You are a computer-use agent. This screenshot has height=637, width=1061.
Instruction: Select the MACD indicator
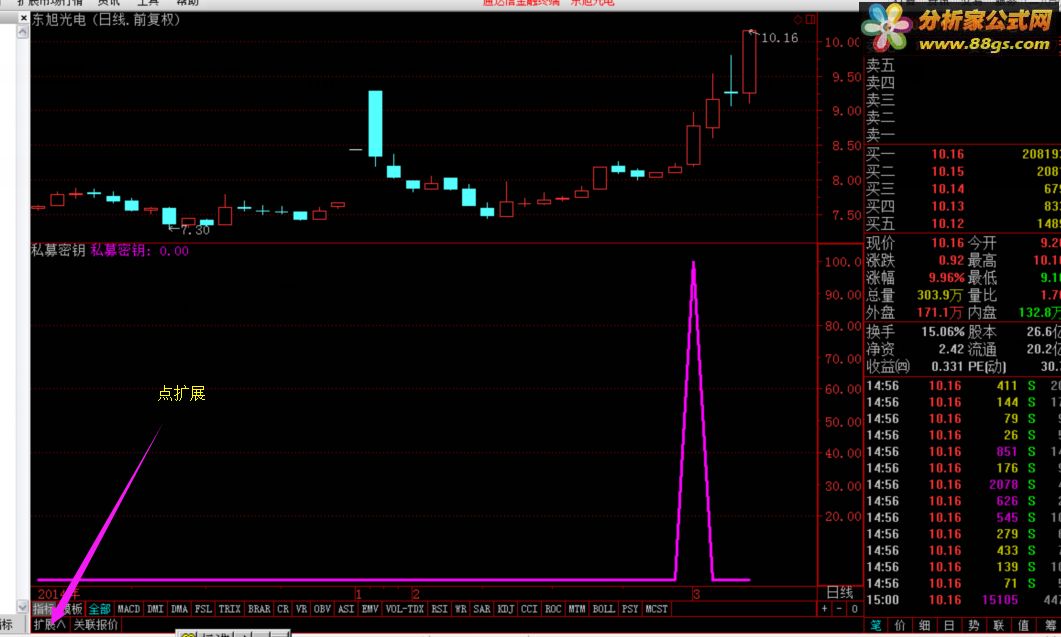coord(129,609)
